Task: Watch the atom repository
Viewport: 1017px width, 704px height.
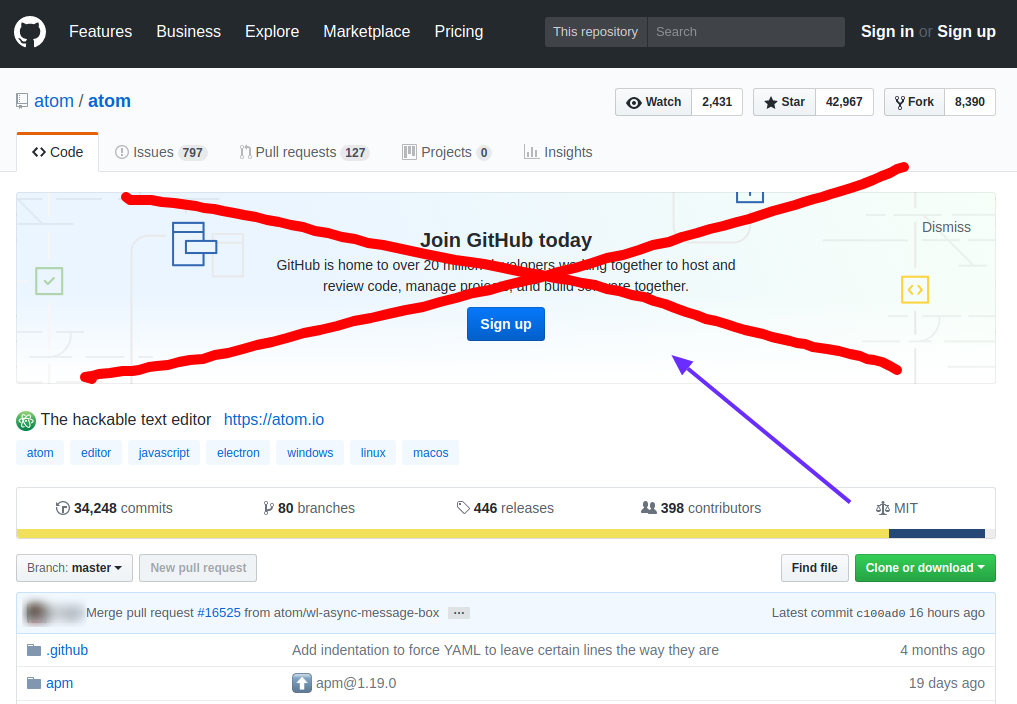Action: [653, 102]
